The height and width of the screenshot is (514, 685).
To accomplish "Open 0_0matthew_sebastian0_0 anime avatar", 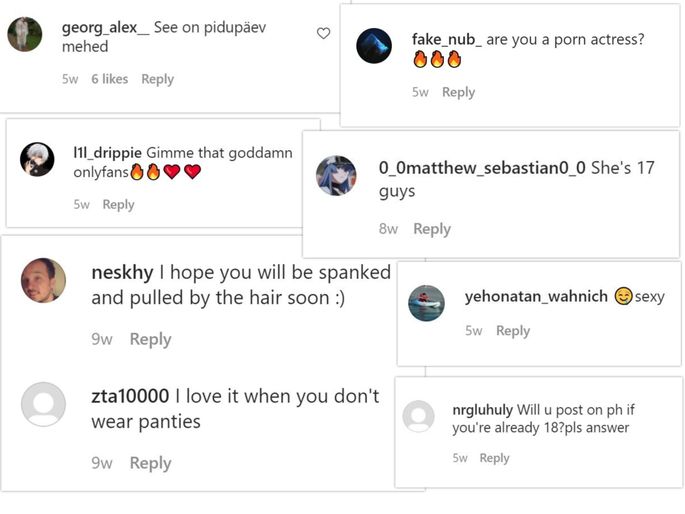I will [x=336, y=176].
